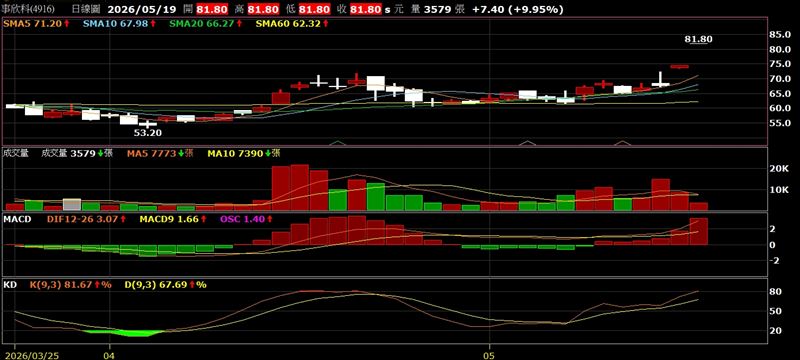Click the 60.0 price axis label
Screen dimensions: 800x360
coord(780,108)
